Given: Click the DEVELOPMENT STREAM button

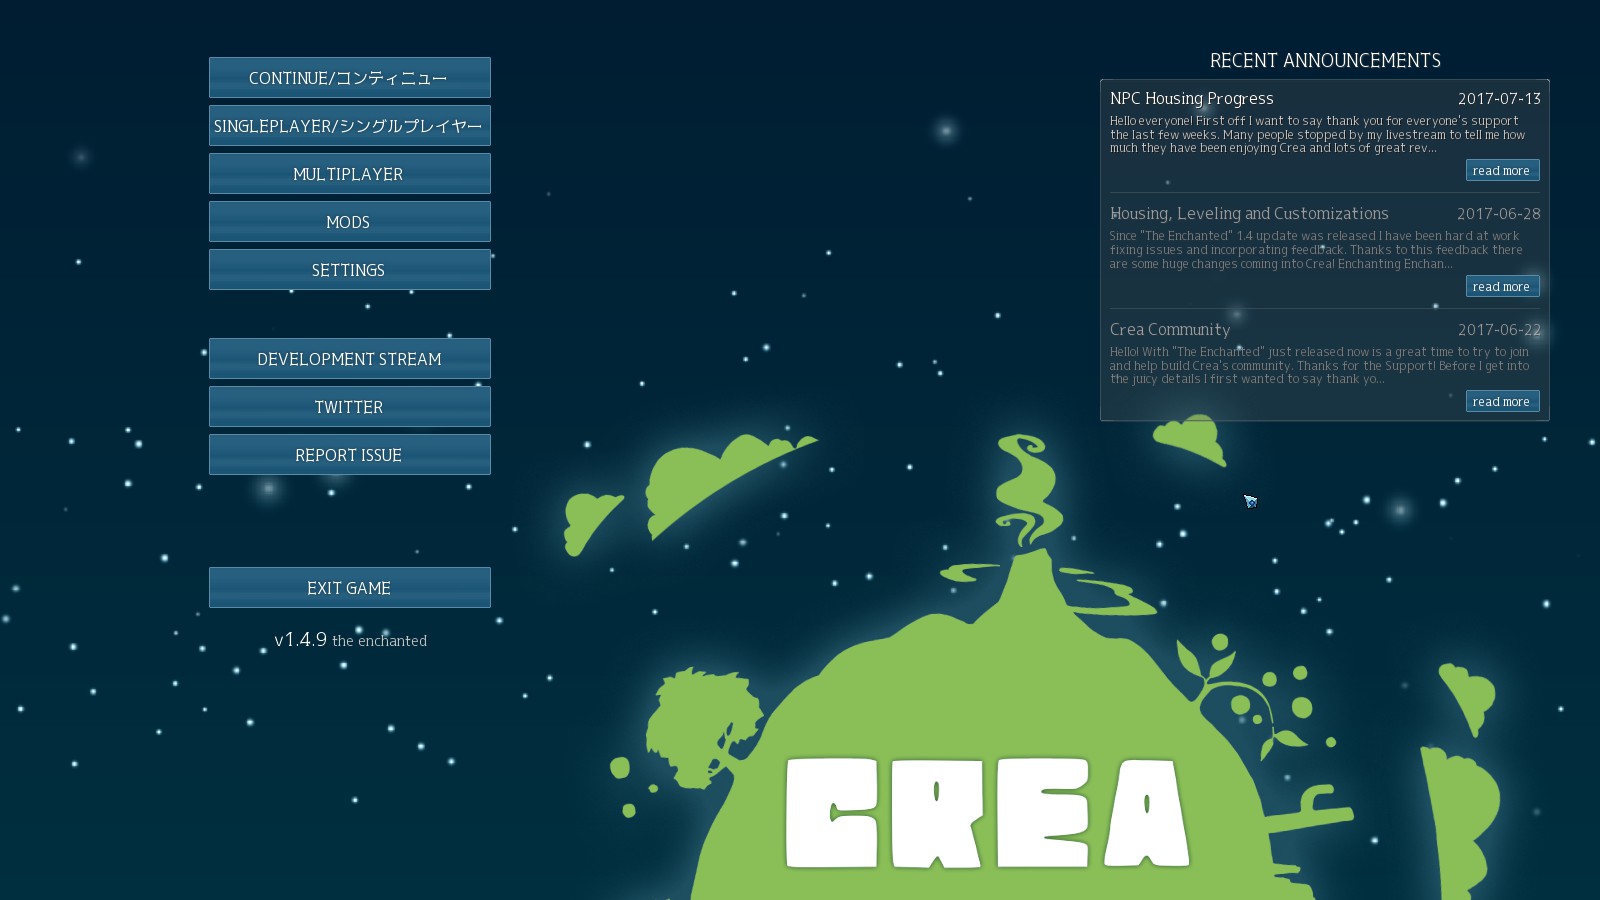Looking at the screenshot, I should coord(349,358).
